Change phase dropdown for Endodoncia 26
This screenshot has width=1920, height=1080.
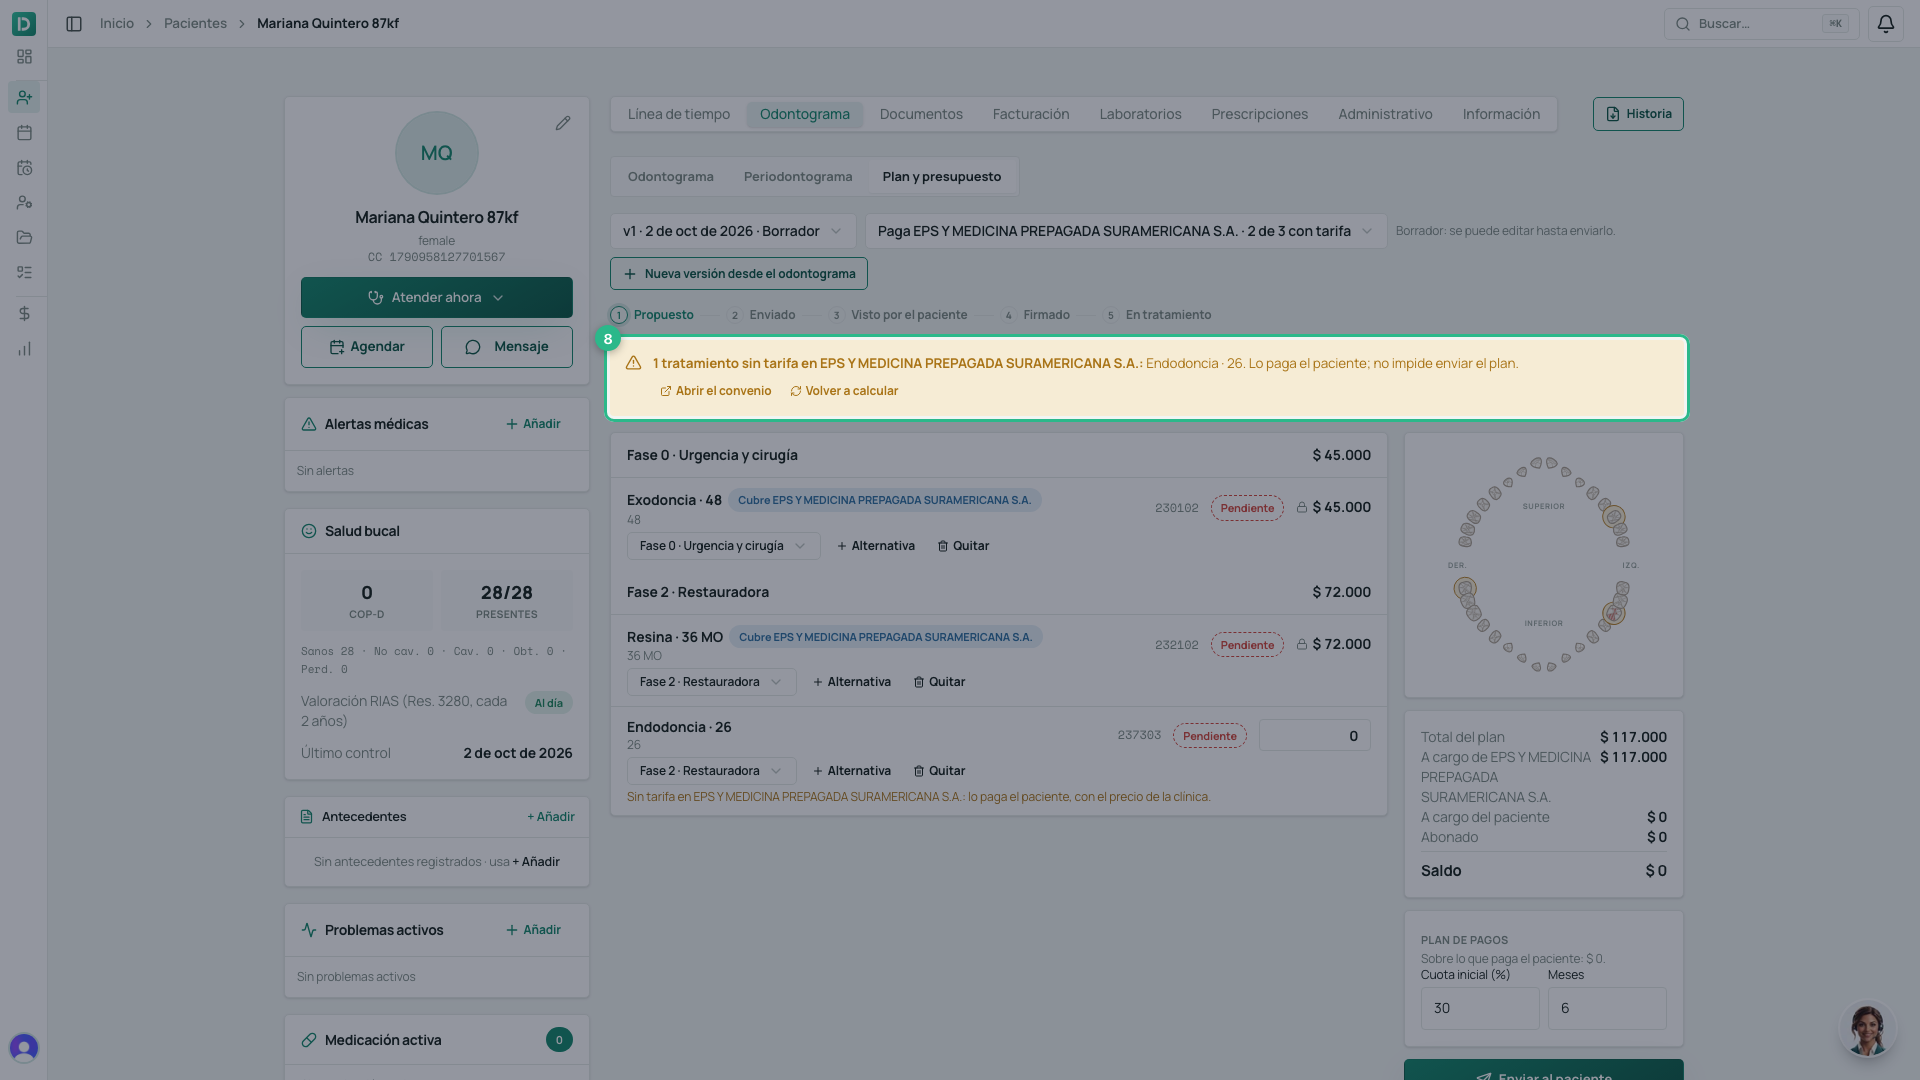coord(711,771)
